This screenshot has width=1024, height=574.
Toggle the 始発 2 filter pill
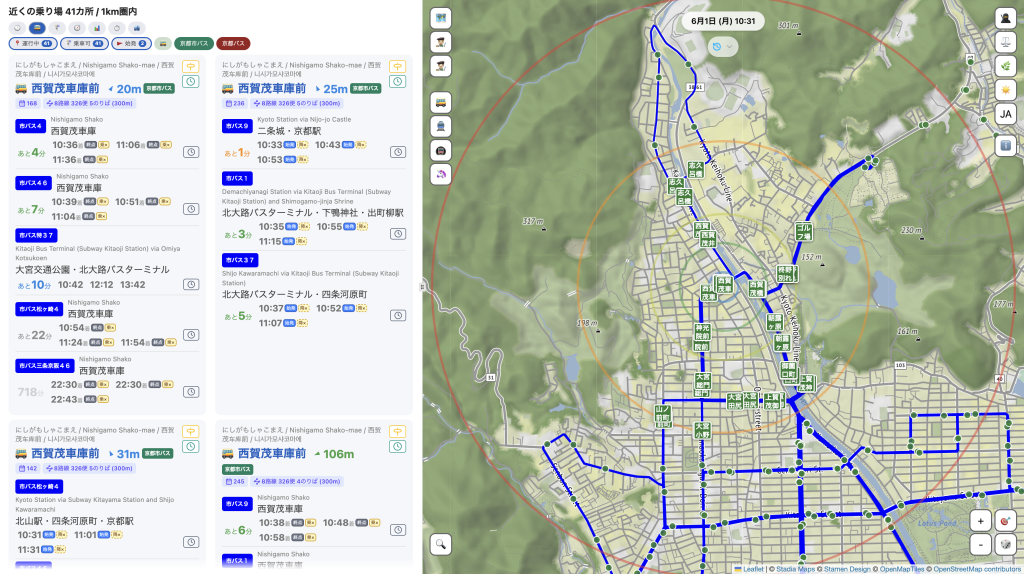coord(131,44)
